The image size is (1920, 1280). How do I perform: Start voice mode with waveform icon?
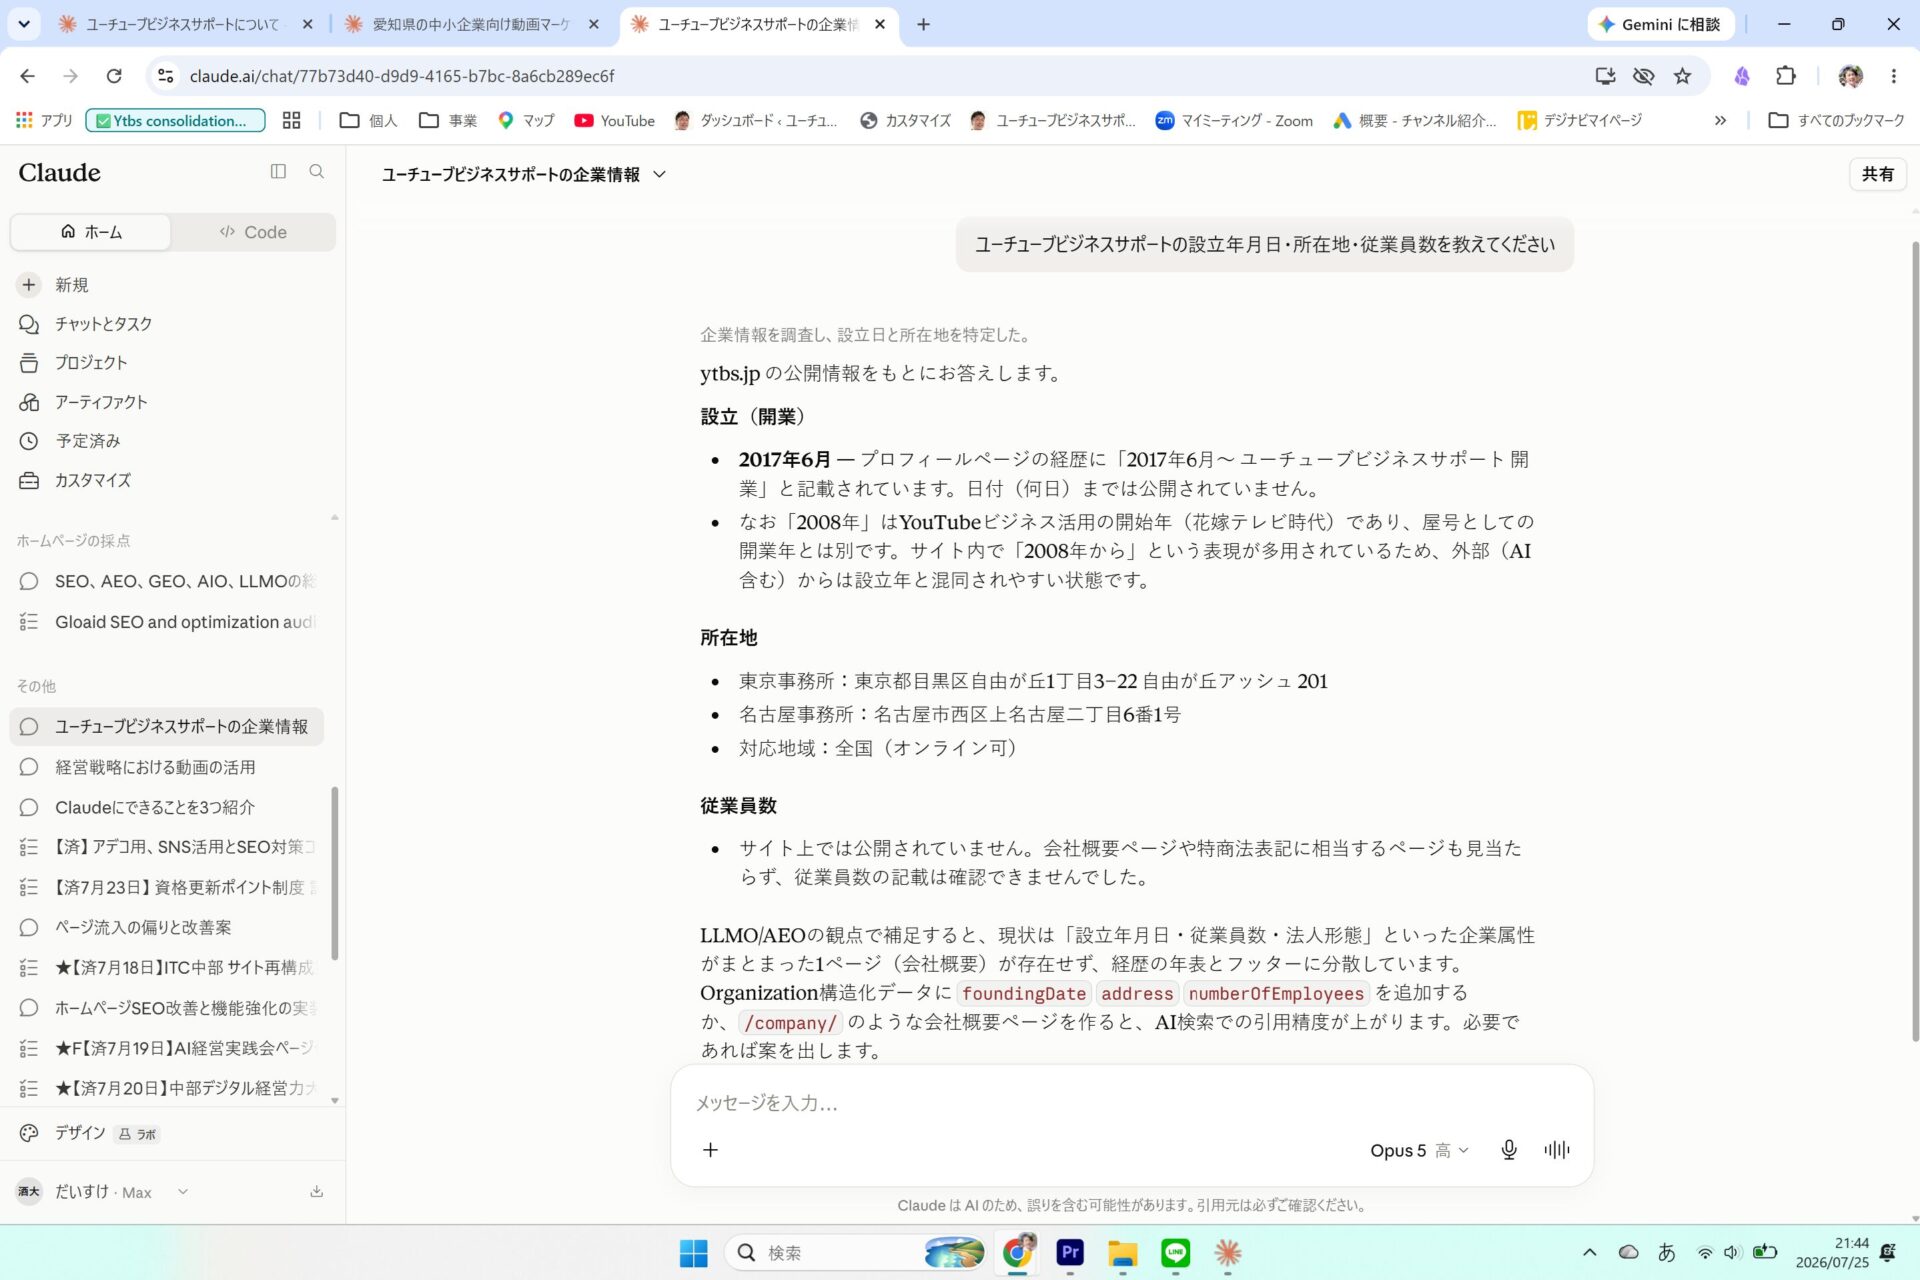(1556, 1150)
